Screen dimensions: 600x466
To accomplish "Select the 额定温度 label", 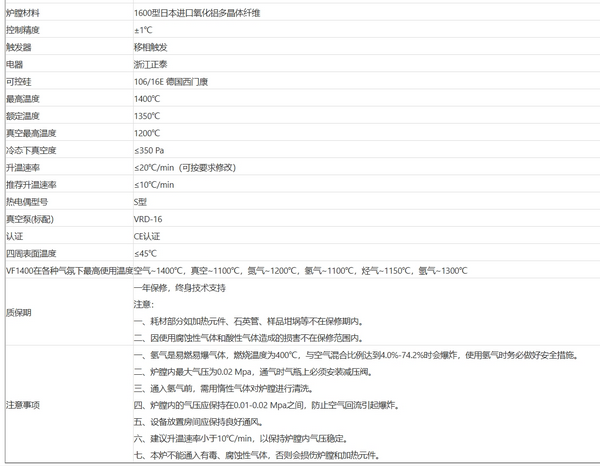I will point(23,116).
